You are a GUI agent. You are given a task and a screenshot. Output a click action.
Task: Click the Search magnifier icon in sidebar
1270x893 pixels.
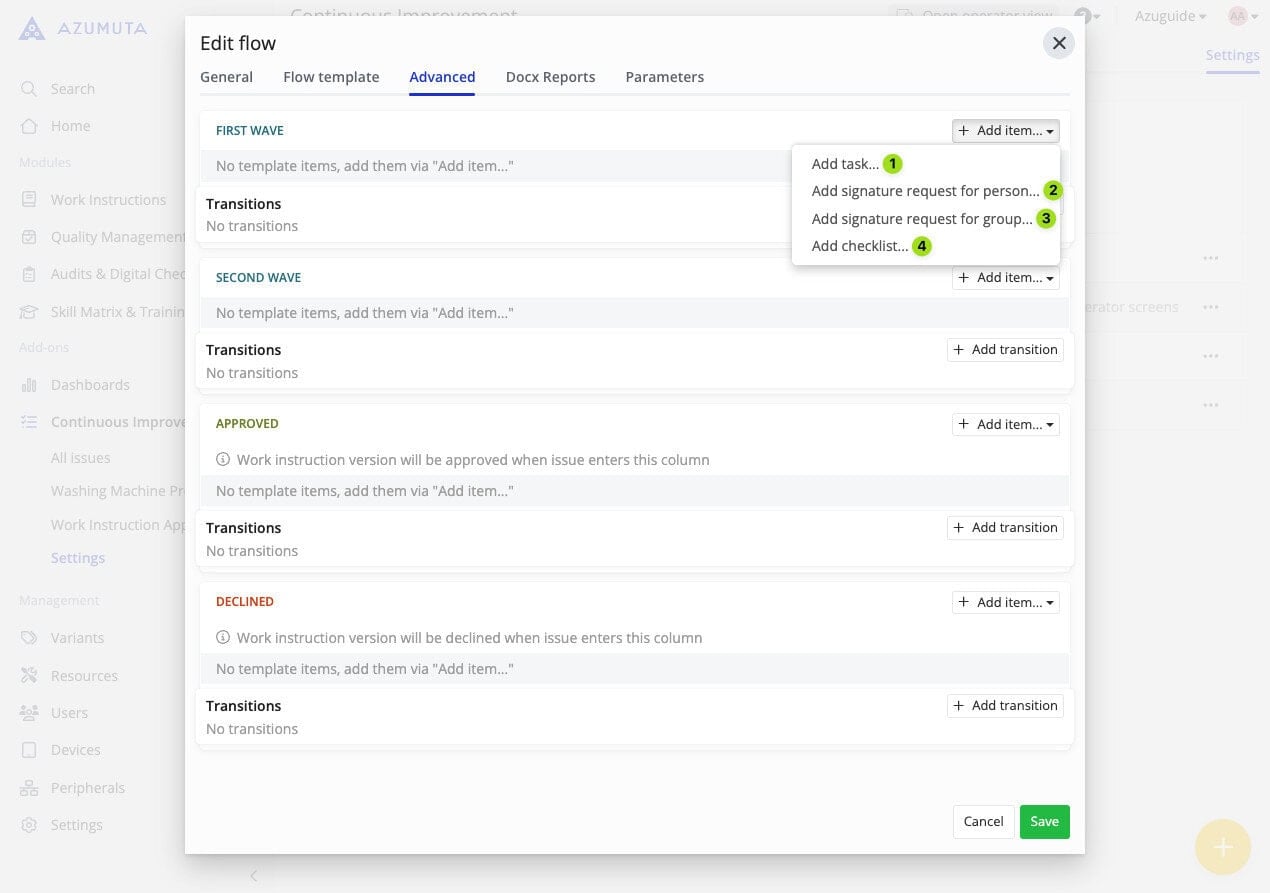tap(29, 89)
